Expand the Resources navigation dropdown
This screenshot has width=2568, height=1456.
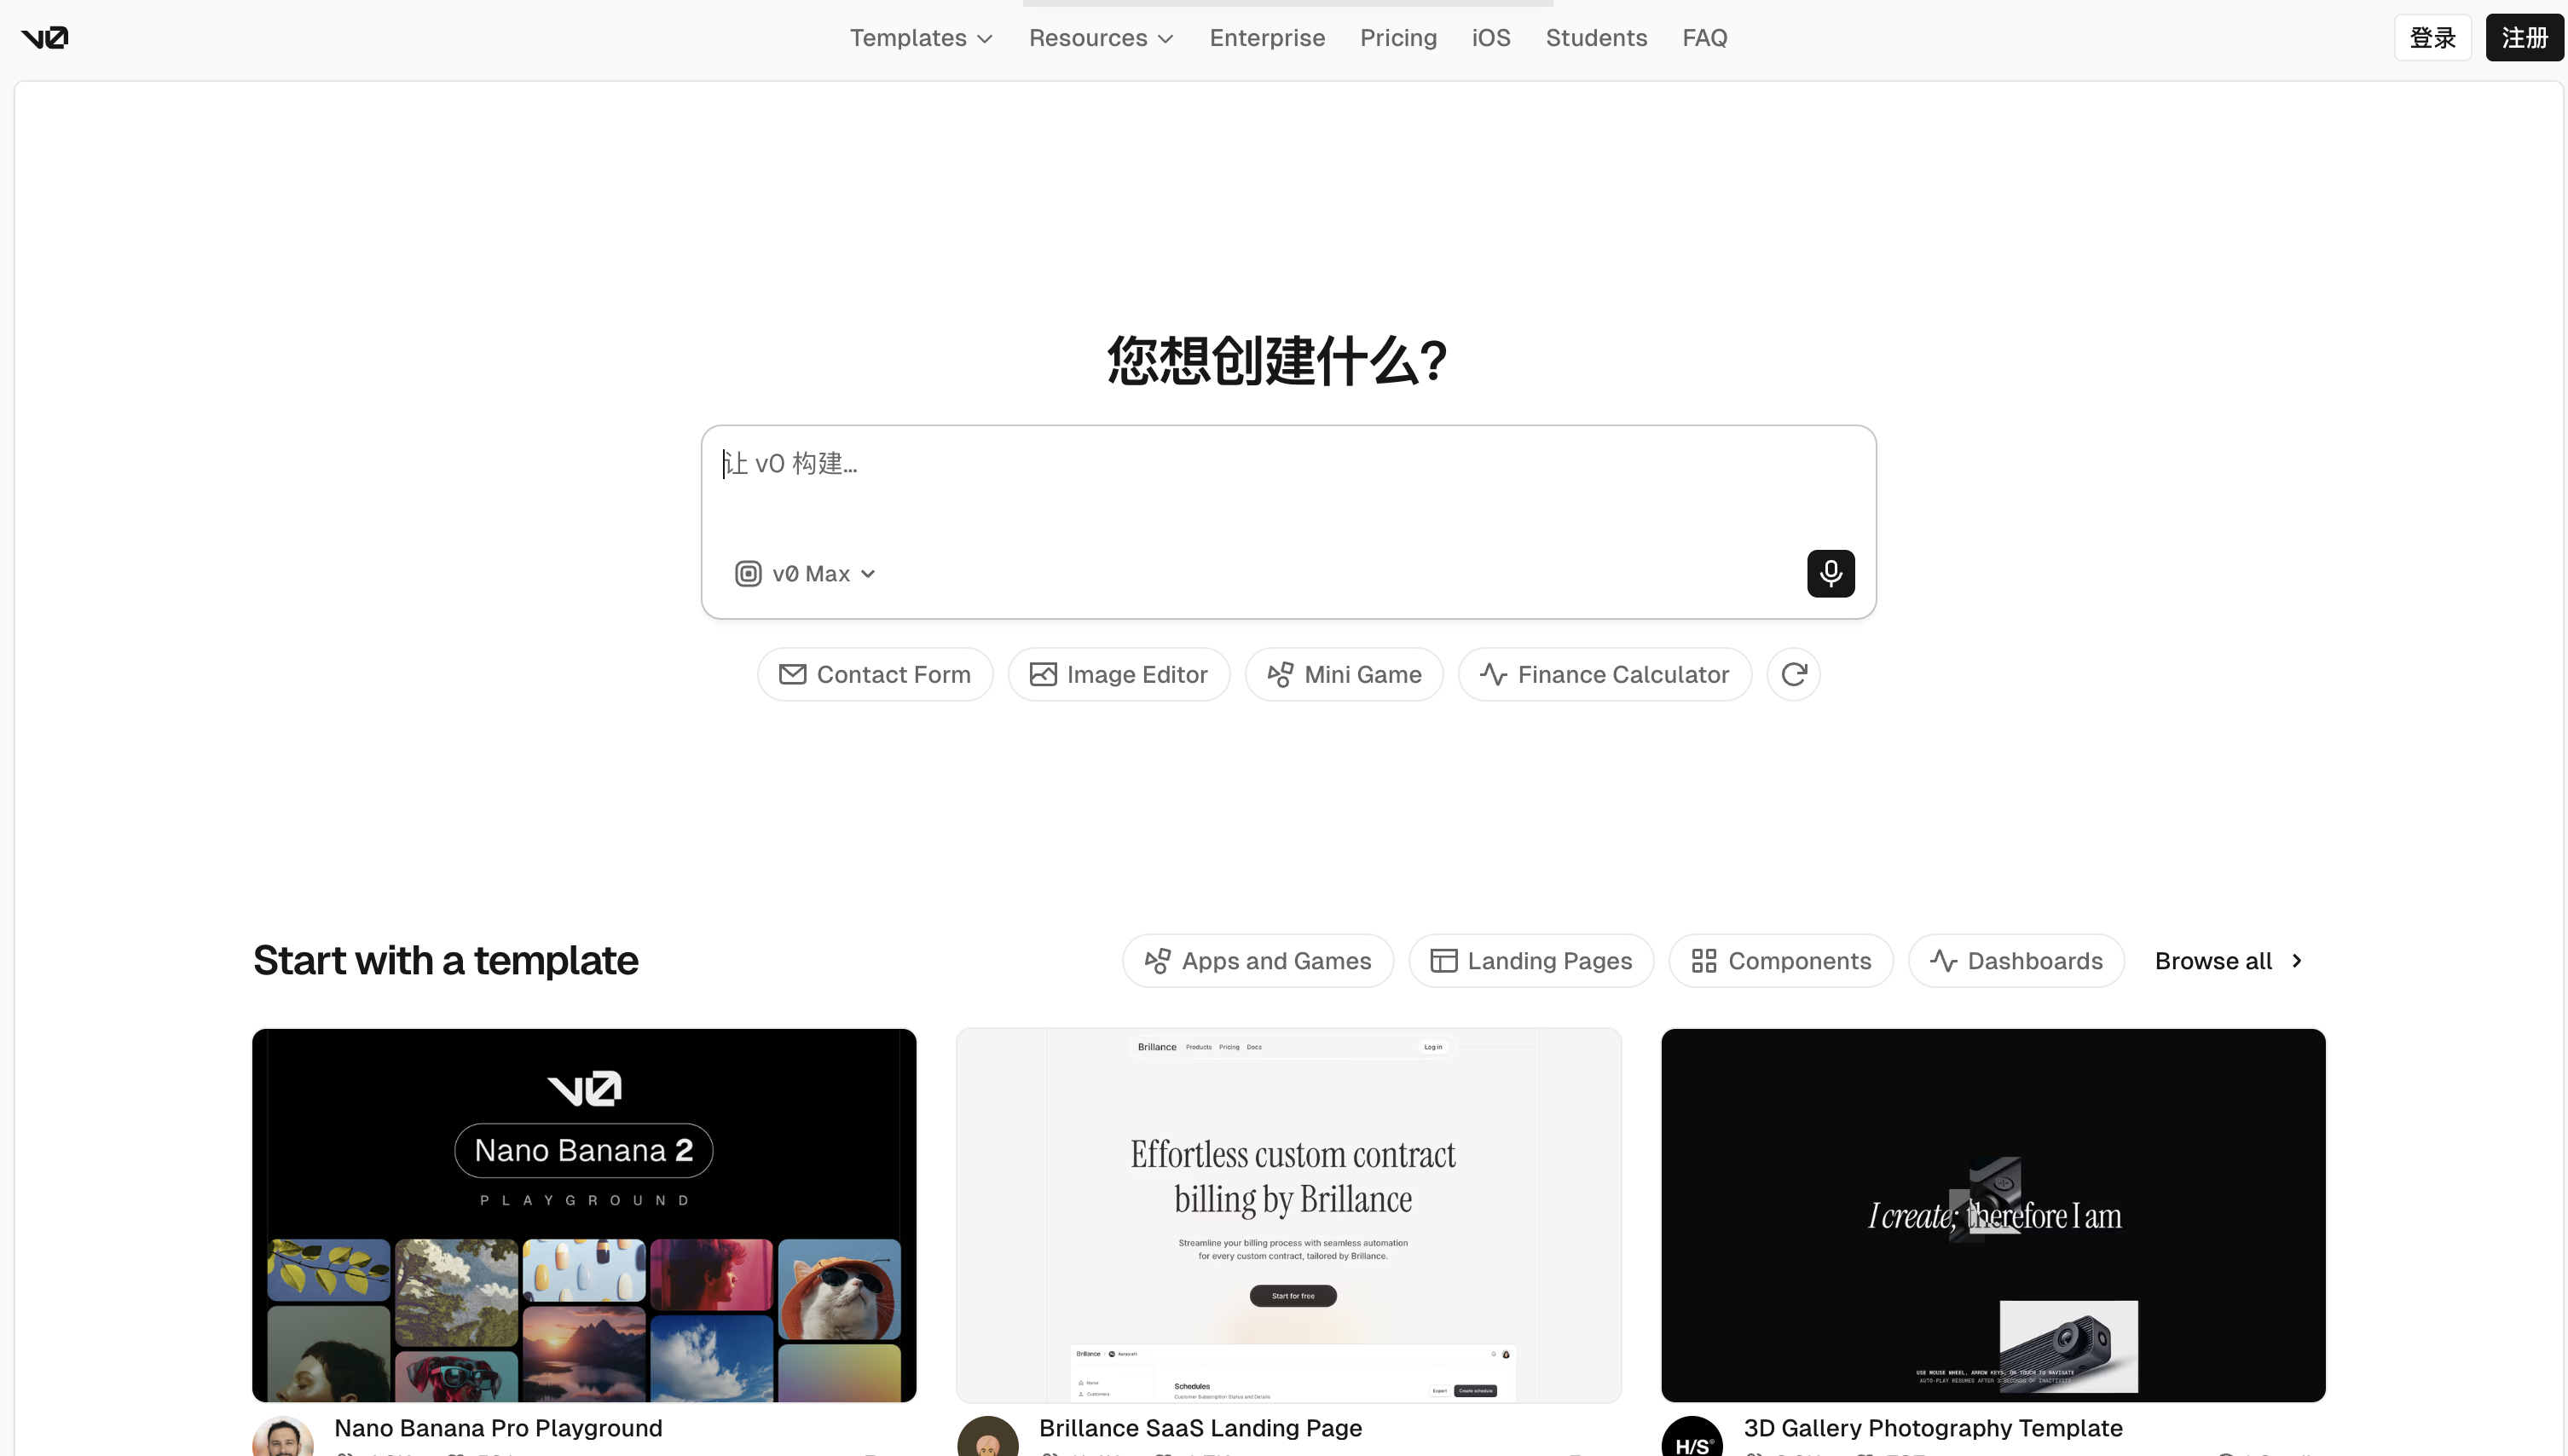pyautogui.click(x=1099, y=37)
